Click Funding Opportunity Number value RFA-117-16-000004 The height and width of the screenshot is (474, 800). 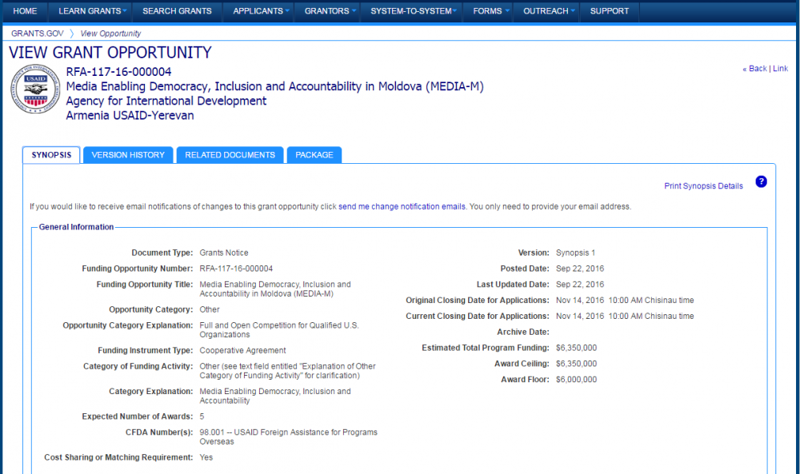click(x=236, y=268)
